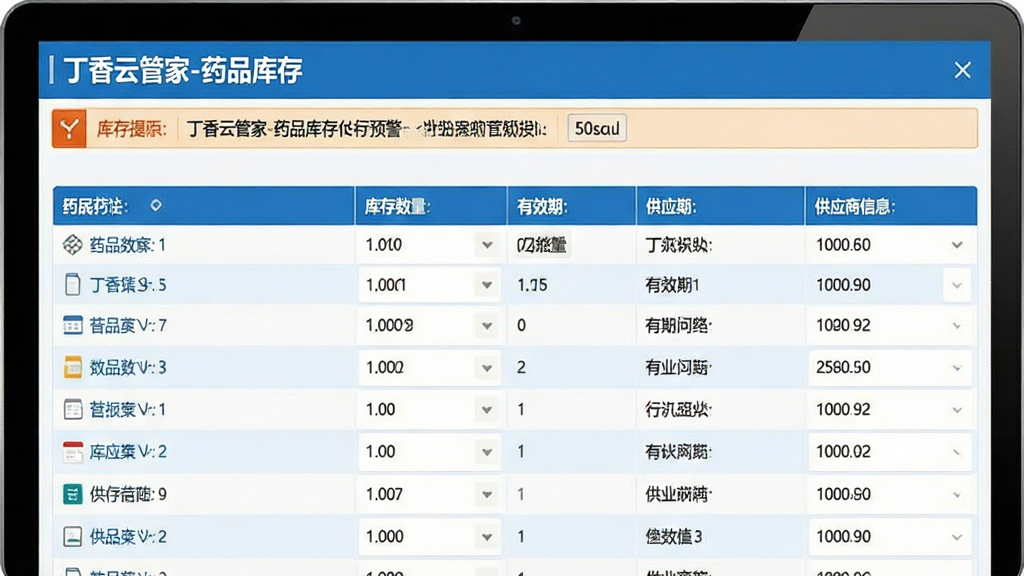The width and height of the screenshot is (1024, 576).
Task: Open the quantity dropdown showing 1.002
Action: point(487,368)
